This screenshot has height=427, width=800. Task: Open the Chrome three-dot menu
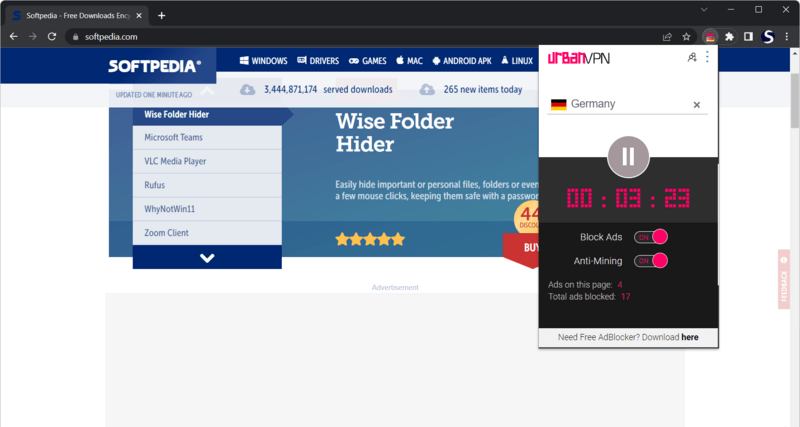pos(787,37)
